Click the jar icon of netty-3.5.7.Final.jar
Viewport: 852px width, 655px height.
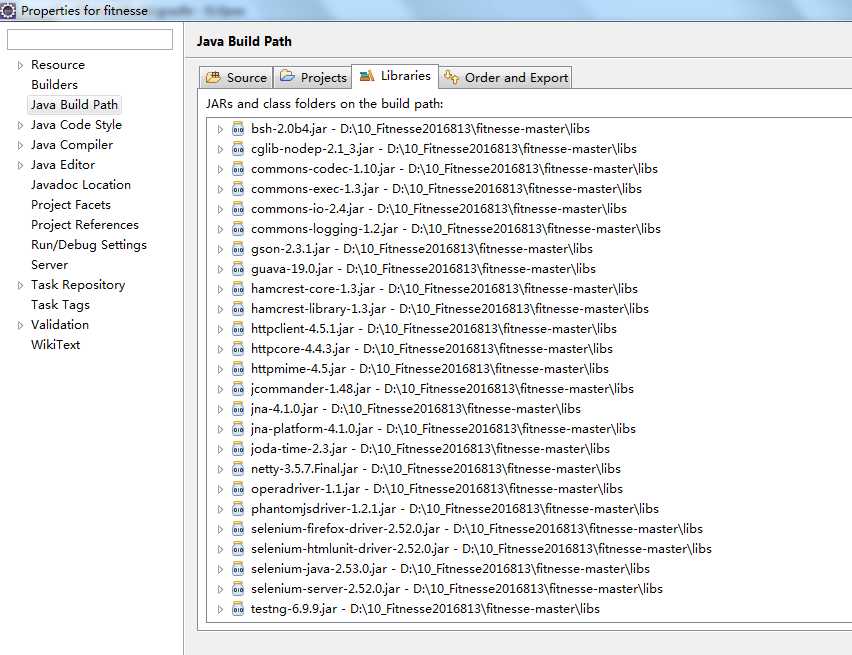pyautogui.click(x=238, y=469)
